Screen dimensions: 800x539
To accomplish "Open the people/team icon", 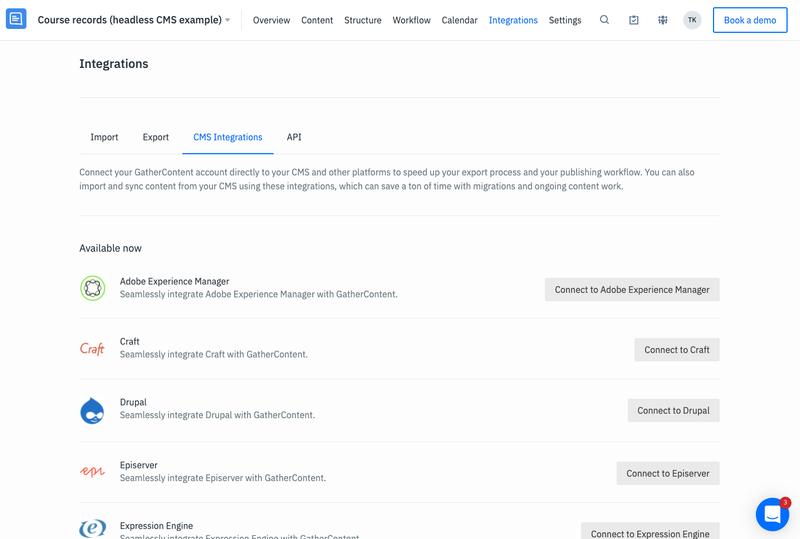I will click(x=663, y=20).
